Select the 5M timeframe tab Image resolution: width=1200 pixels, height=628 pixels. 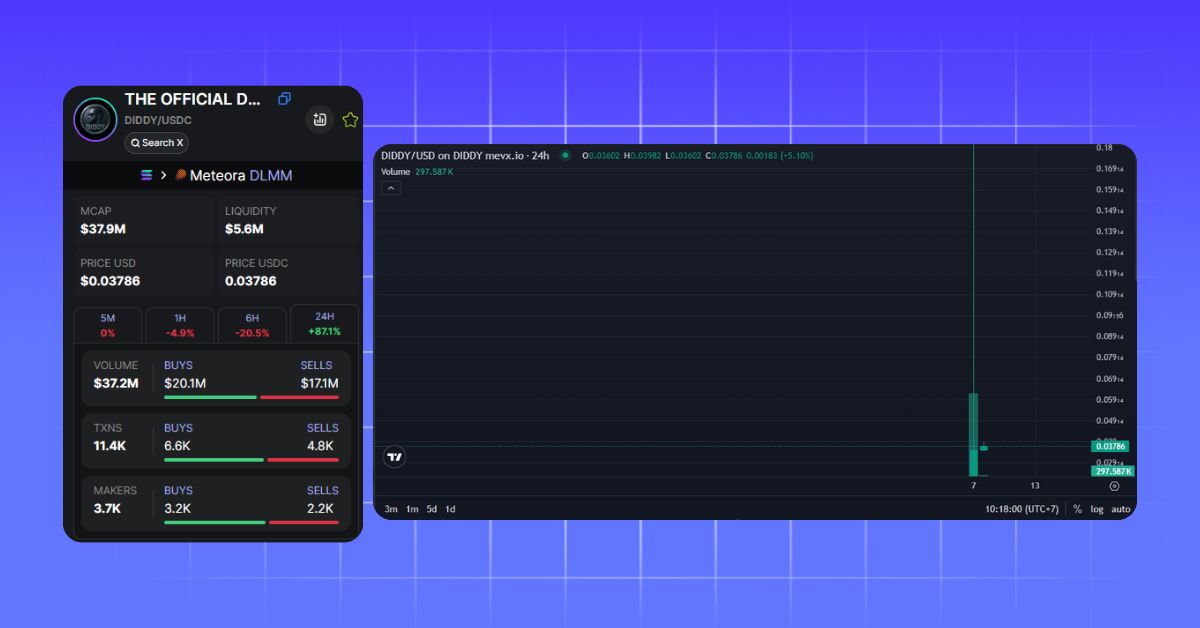(108, 325)
